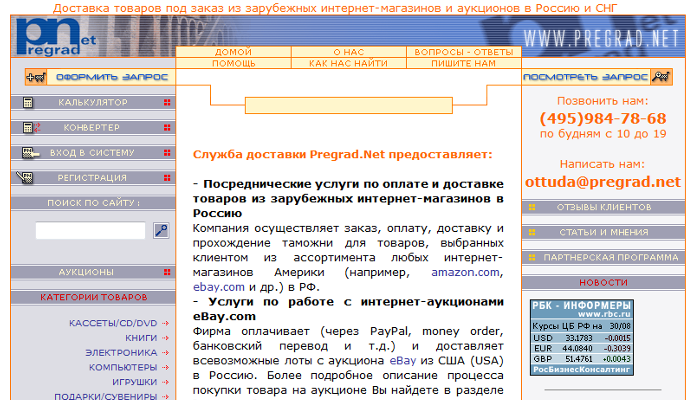Open the Компьютеры category

[123, 367]
